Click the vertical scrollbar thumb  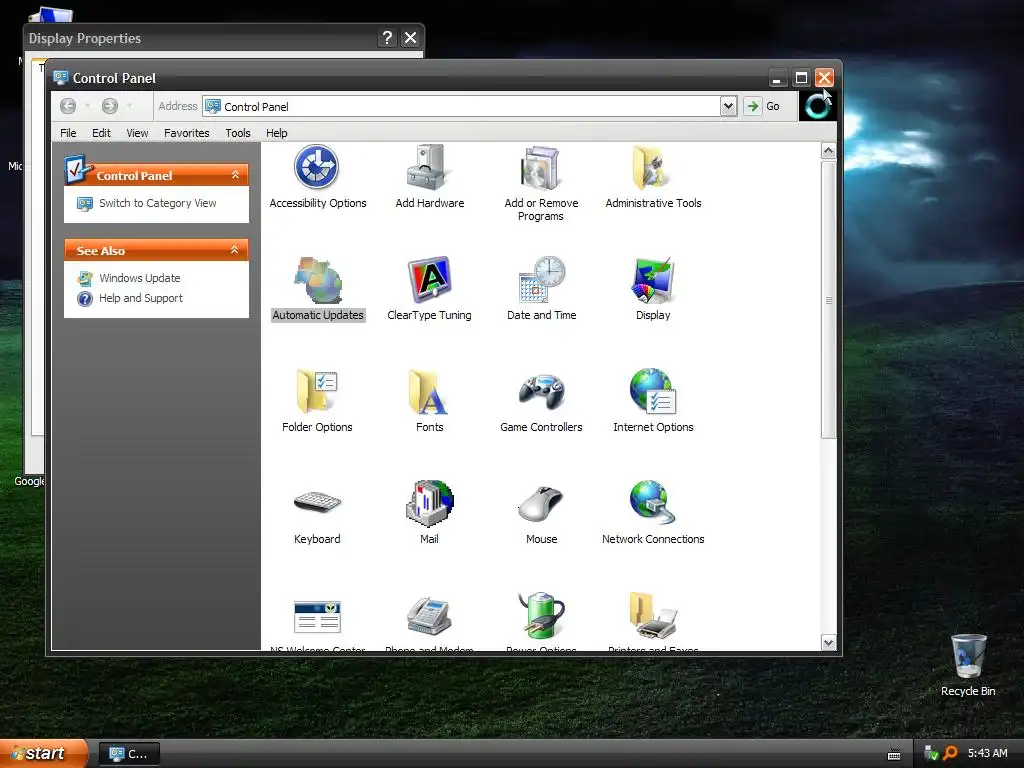point(828,300)
